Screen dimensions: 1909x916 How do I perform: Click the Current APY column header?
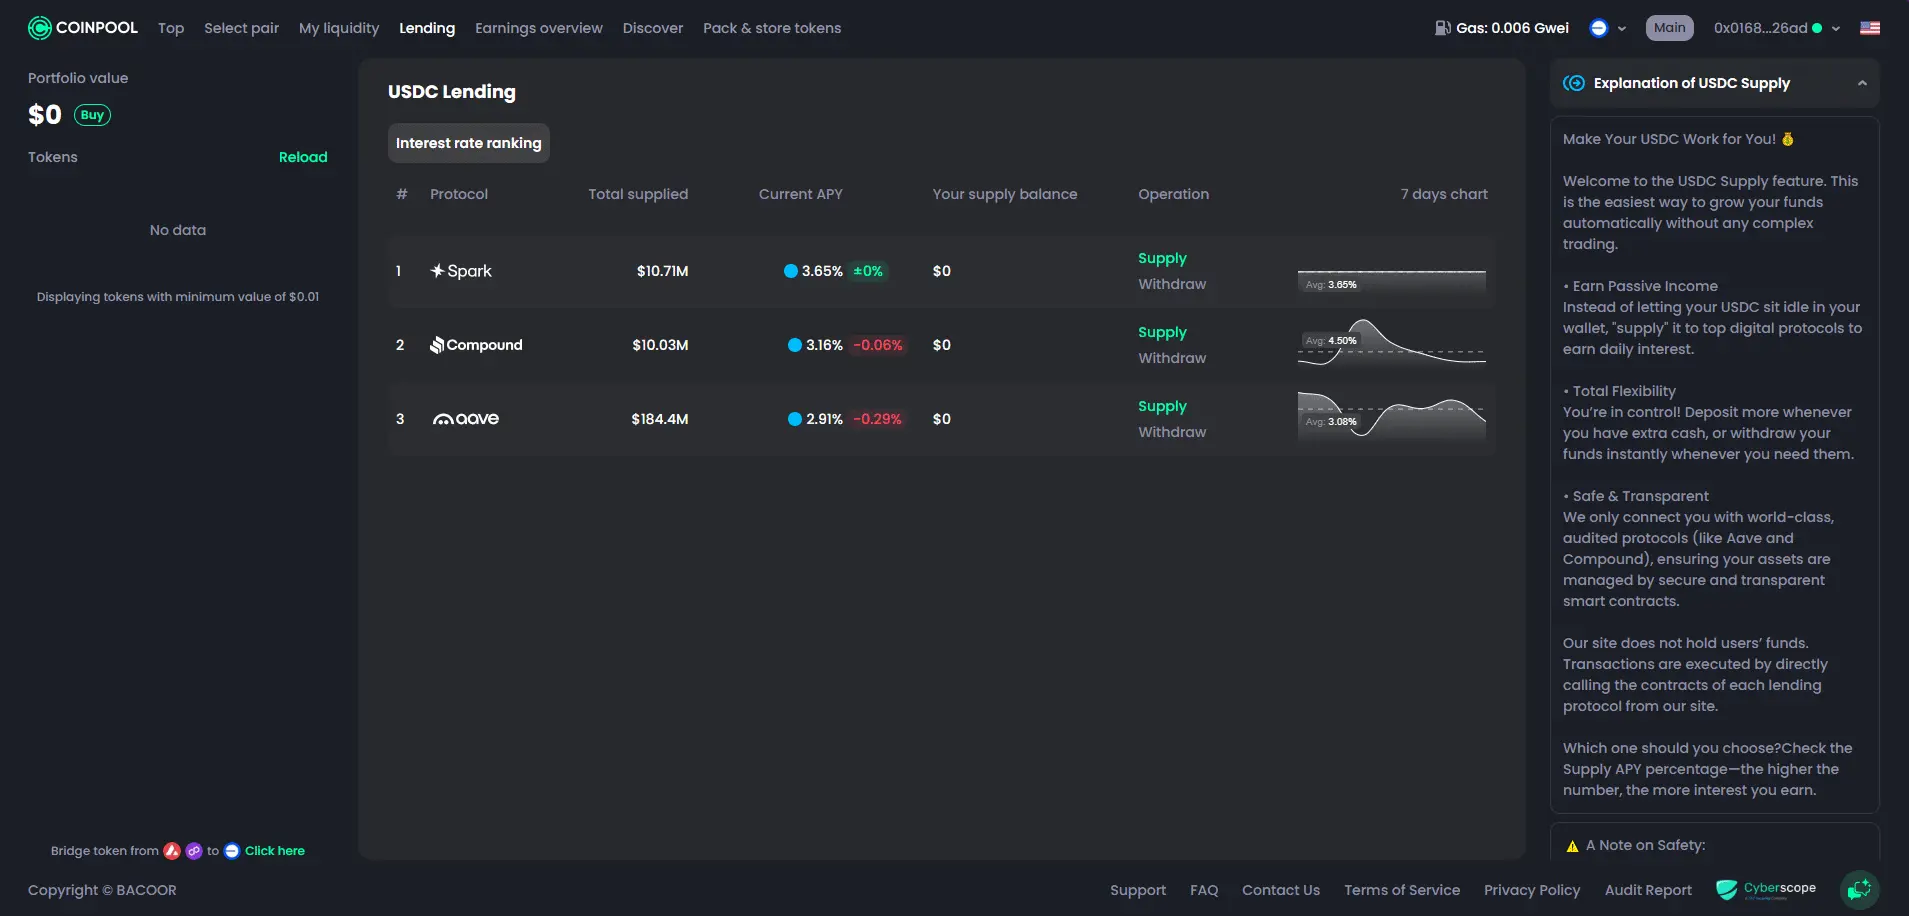[801, 194]
